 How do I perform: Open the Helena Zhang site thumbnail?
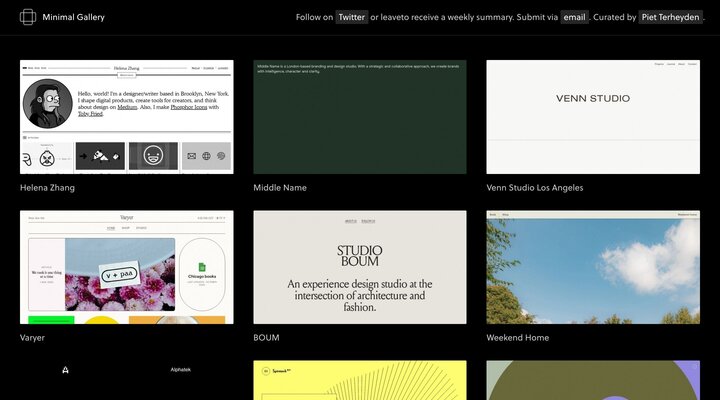(x=127, y=117)
